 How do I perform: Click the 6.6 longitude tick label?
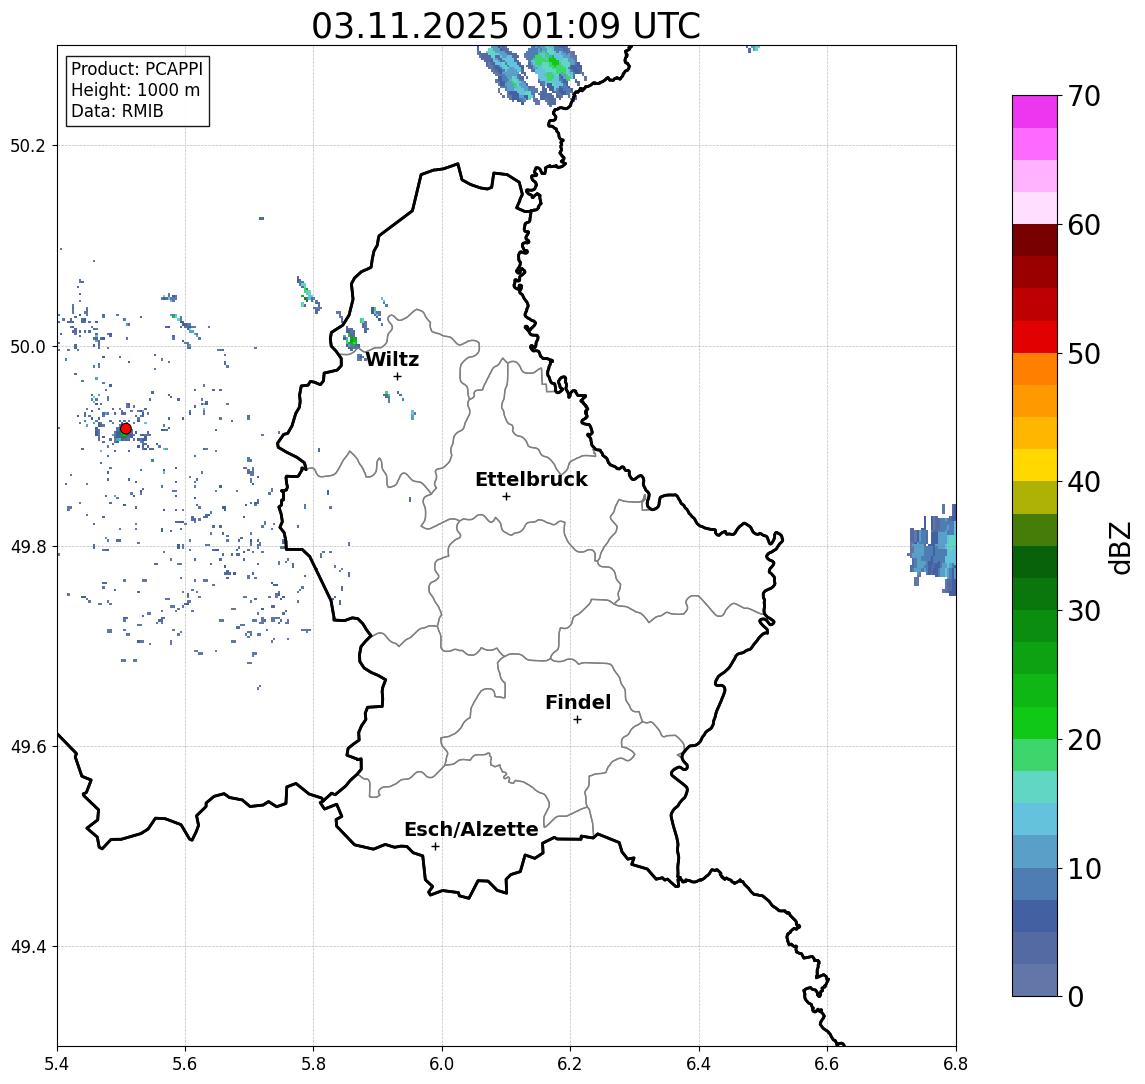pyautogui.click(x=827, y=1064)
